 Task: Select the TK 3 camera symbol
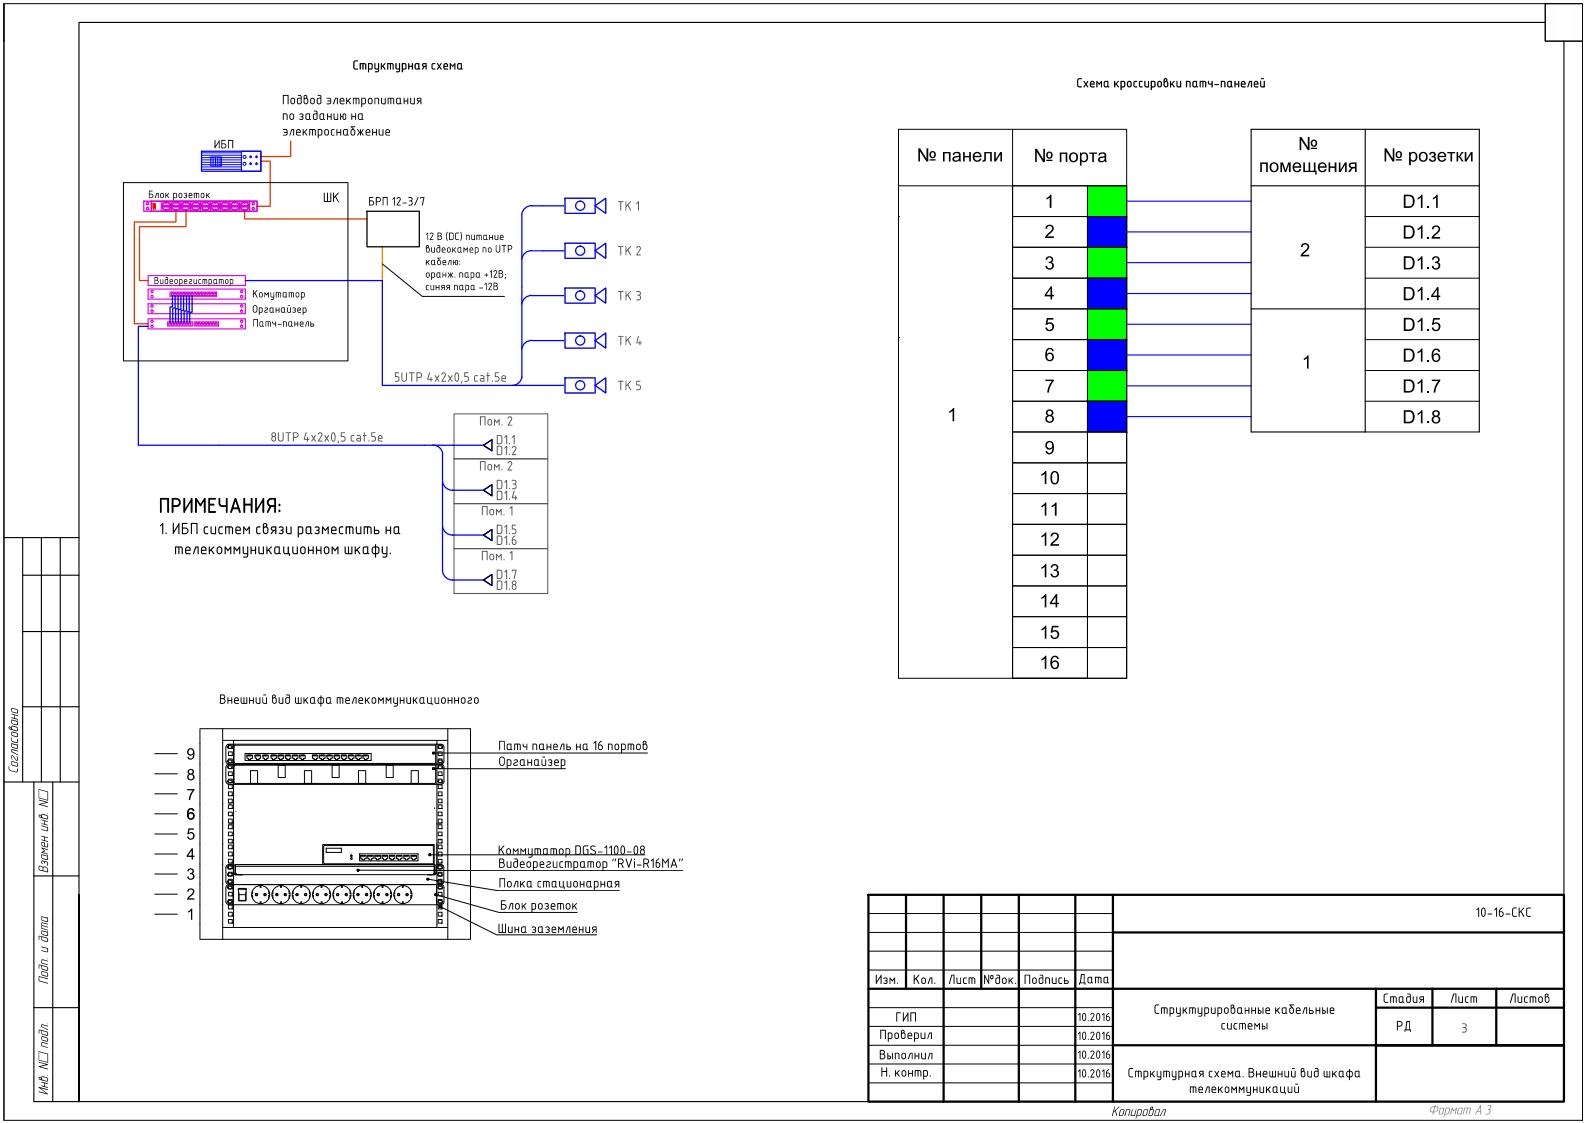(x=585, y=296)
